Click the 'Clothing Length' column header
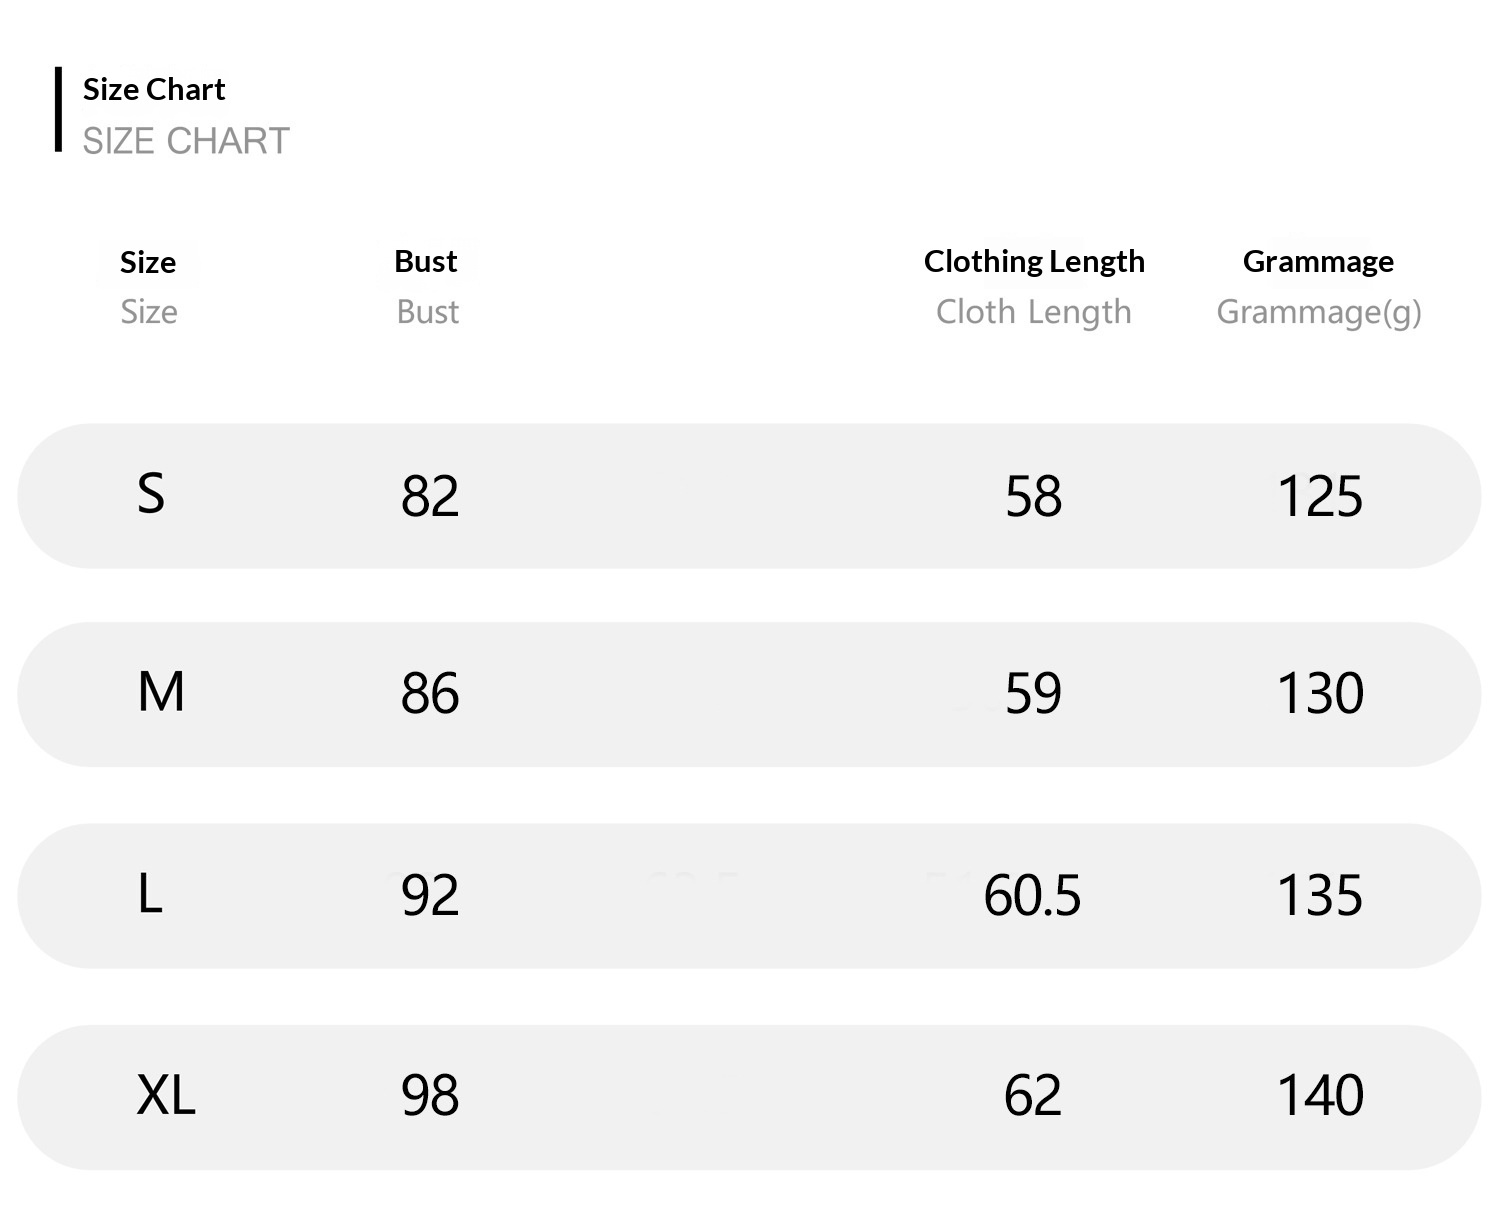The image size is (1500, 1226). coord(1034,261)
